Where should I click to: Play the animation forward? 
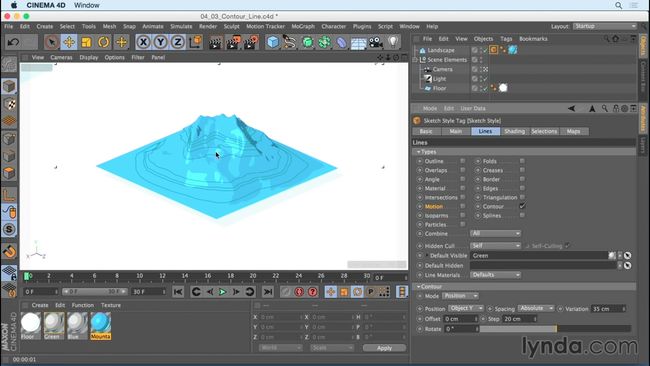[x=223, y=292]
